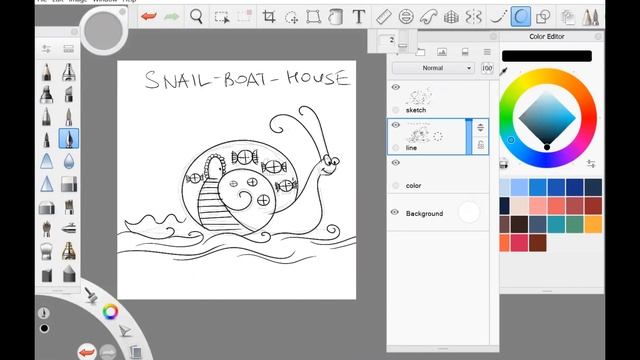
Task: Click the hue ring handle on color wheel
Action: click(x=511, y=140)
